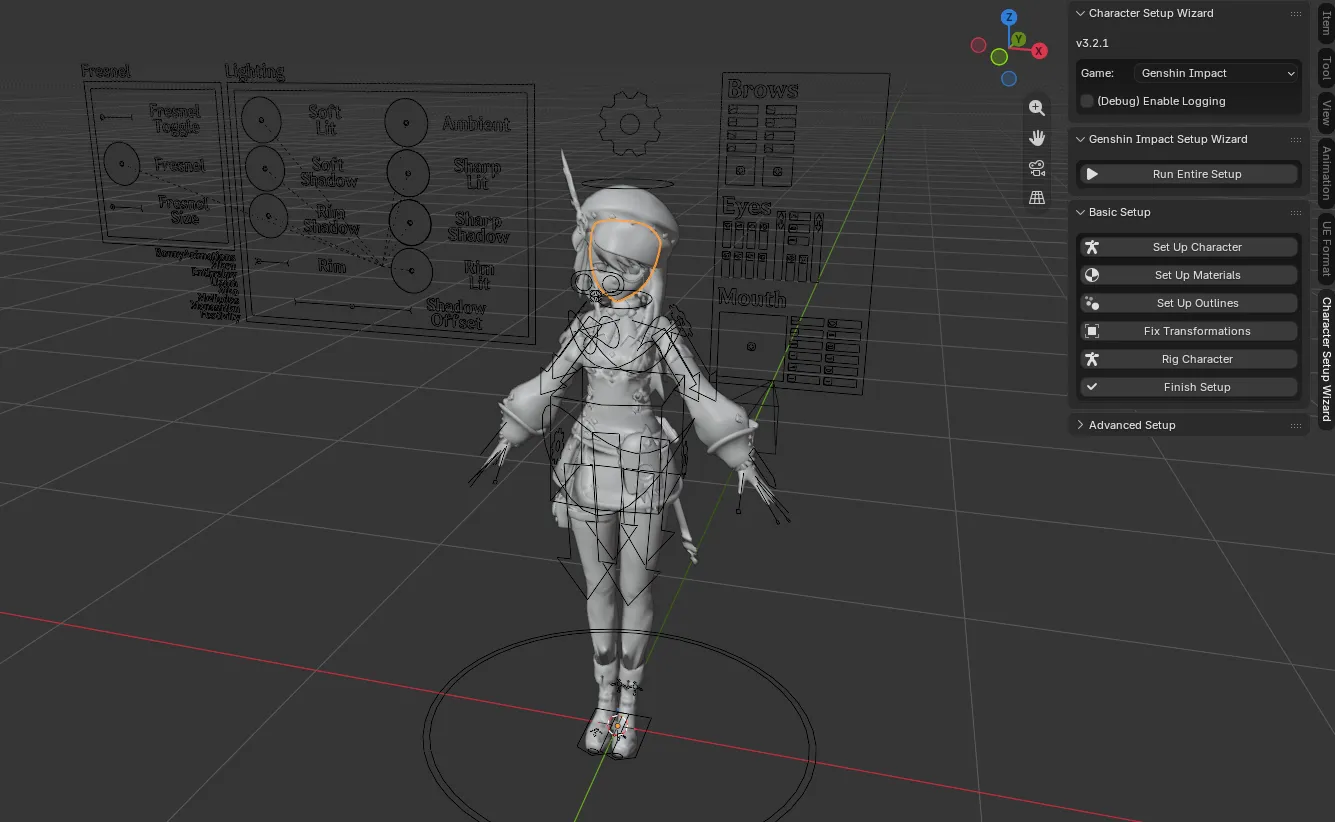Screen dimensions: 1335x822
Task: Click the Set Up Materials button
Action: [x=1189, y=275]
